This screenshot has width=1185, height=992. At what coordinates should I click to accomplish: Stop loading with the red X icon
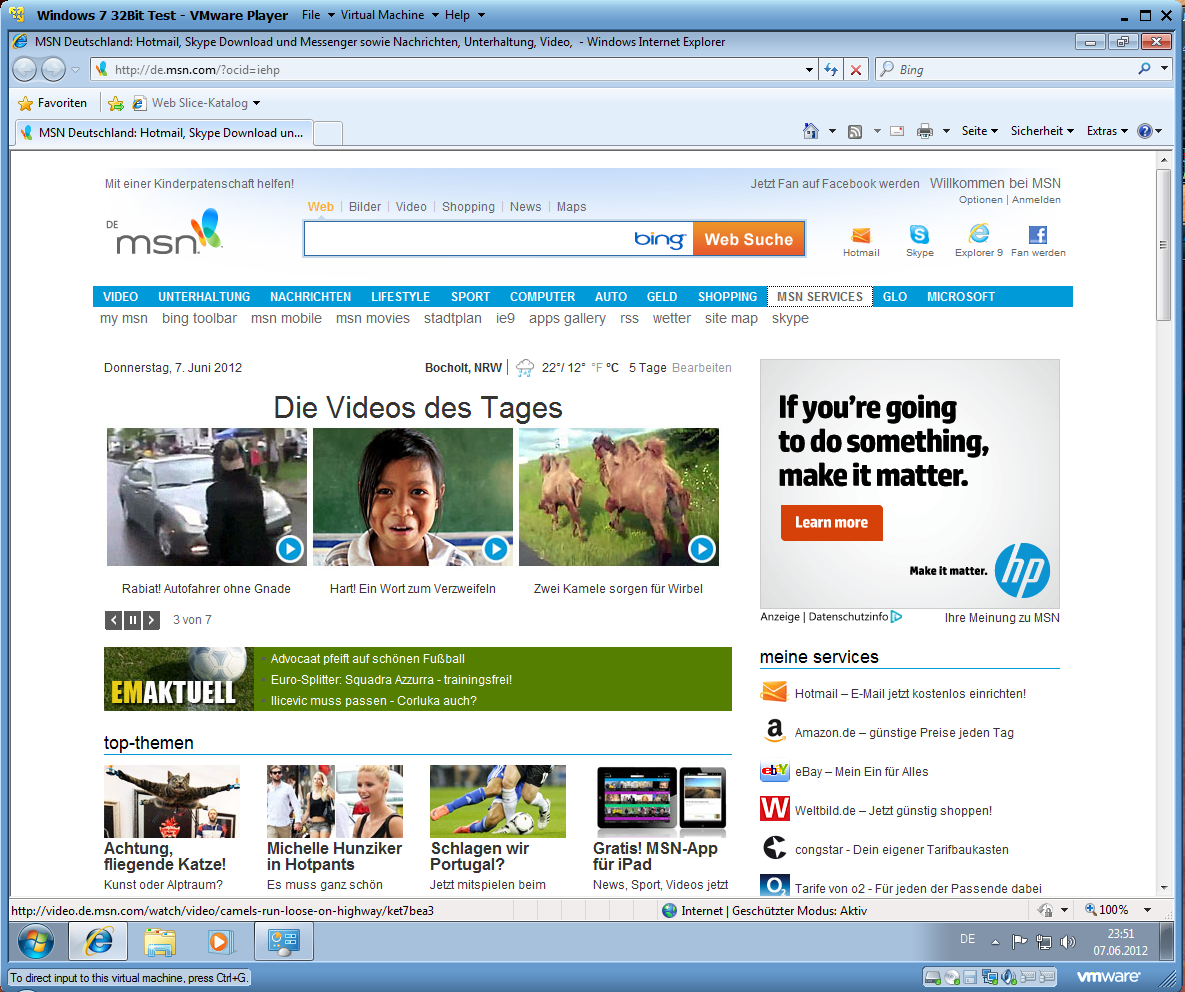click(x=855, y=70)
